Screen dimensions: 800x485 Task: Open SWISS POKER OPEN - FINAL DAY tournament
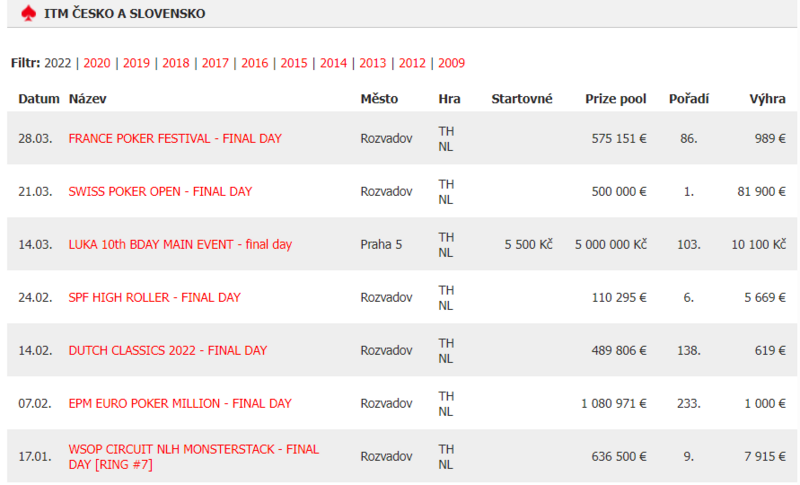[160, 192]
